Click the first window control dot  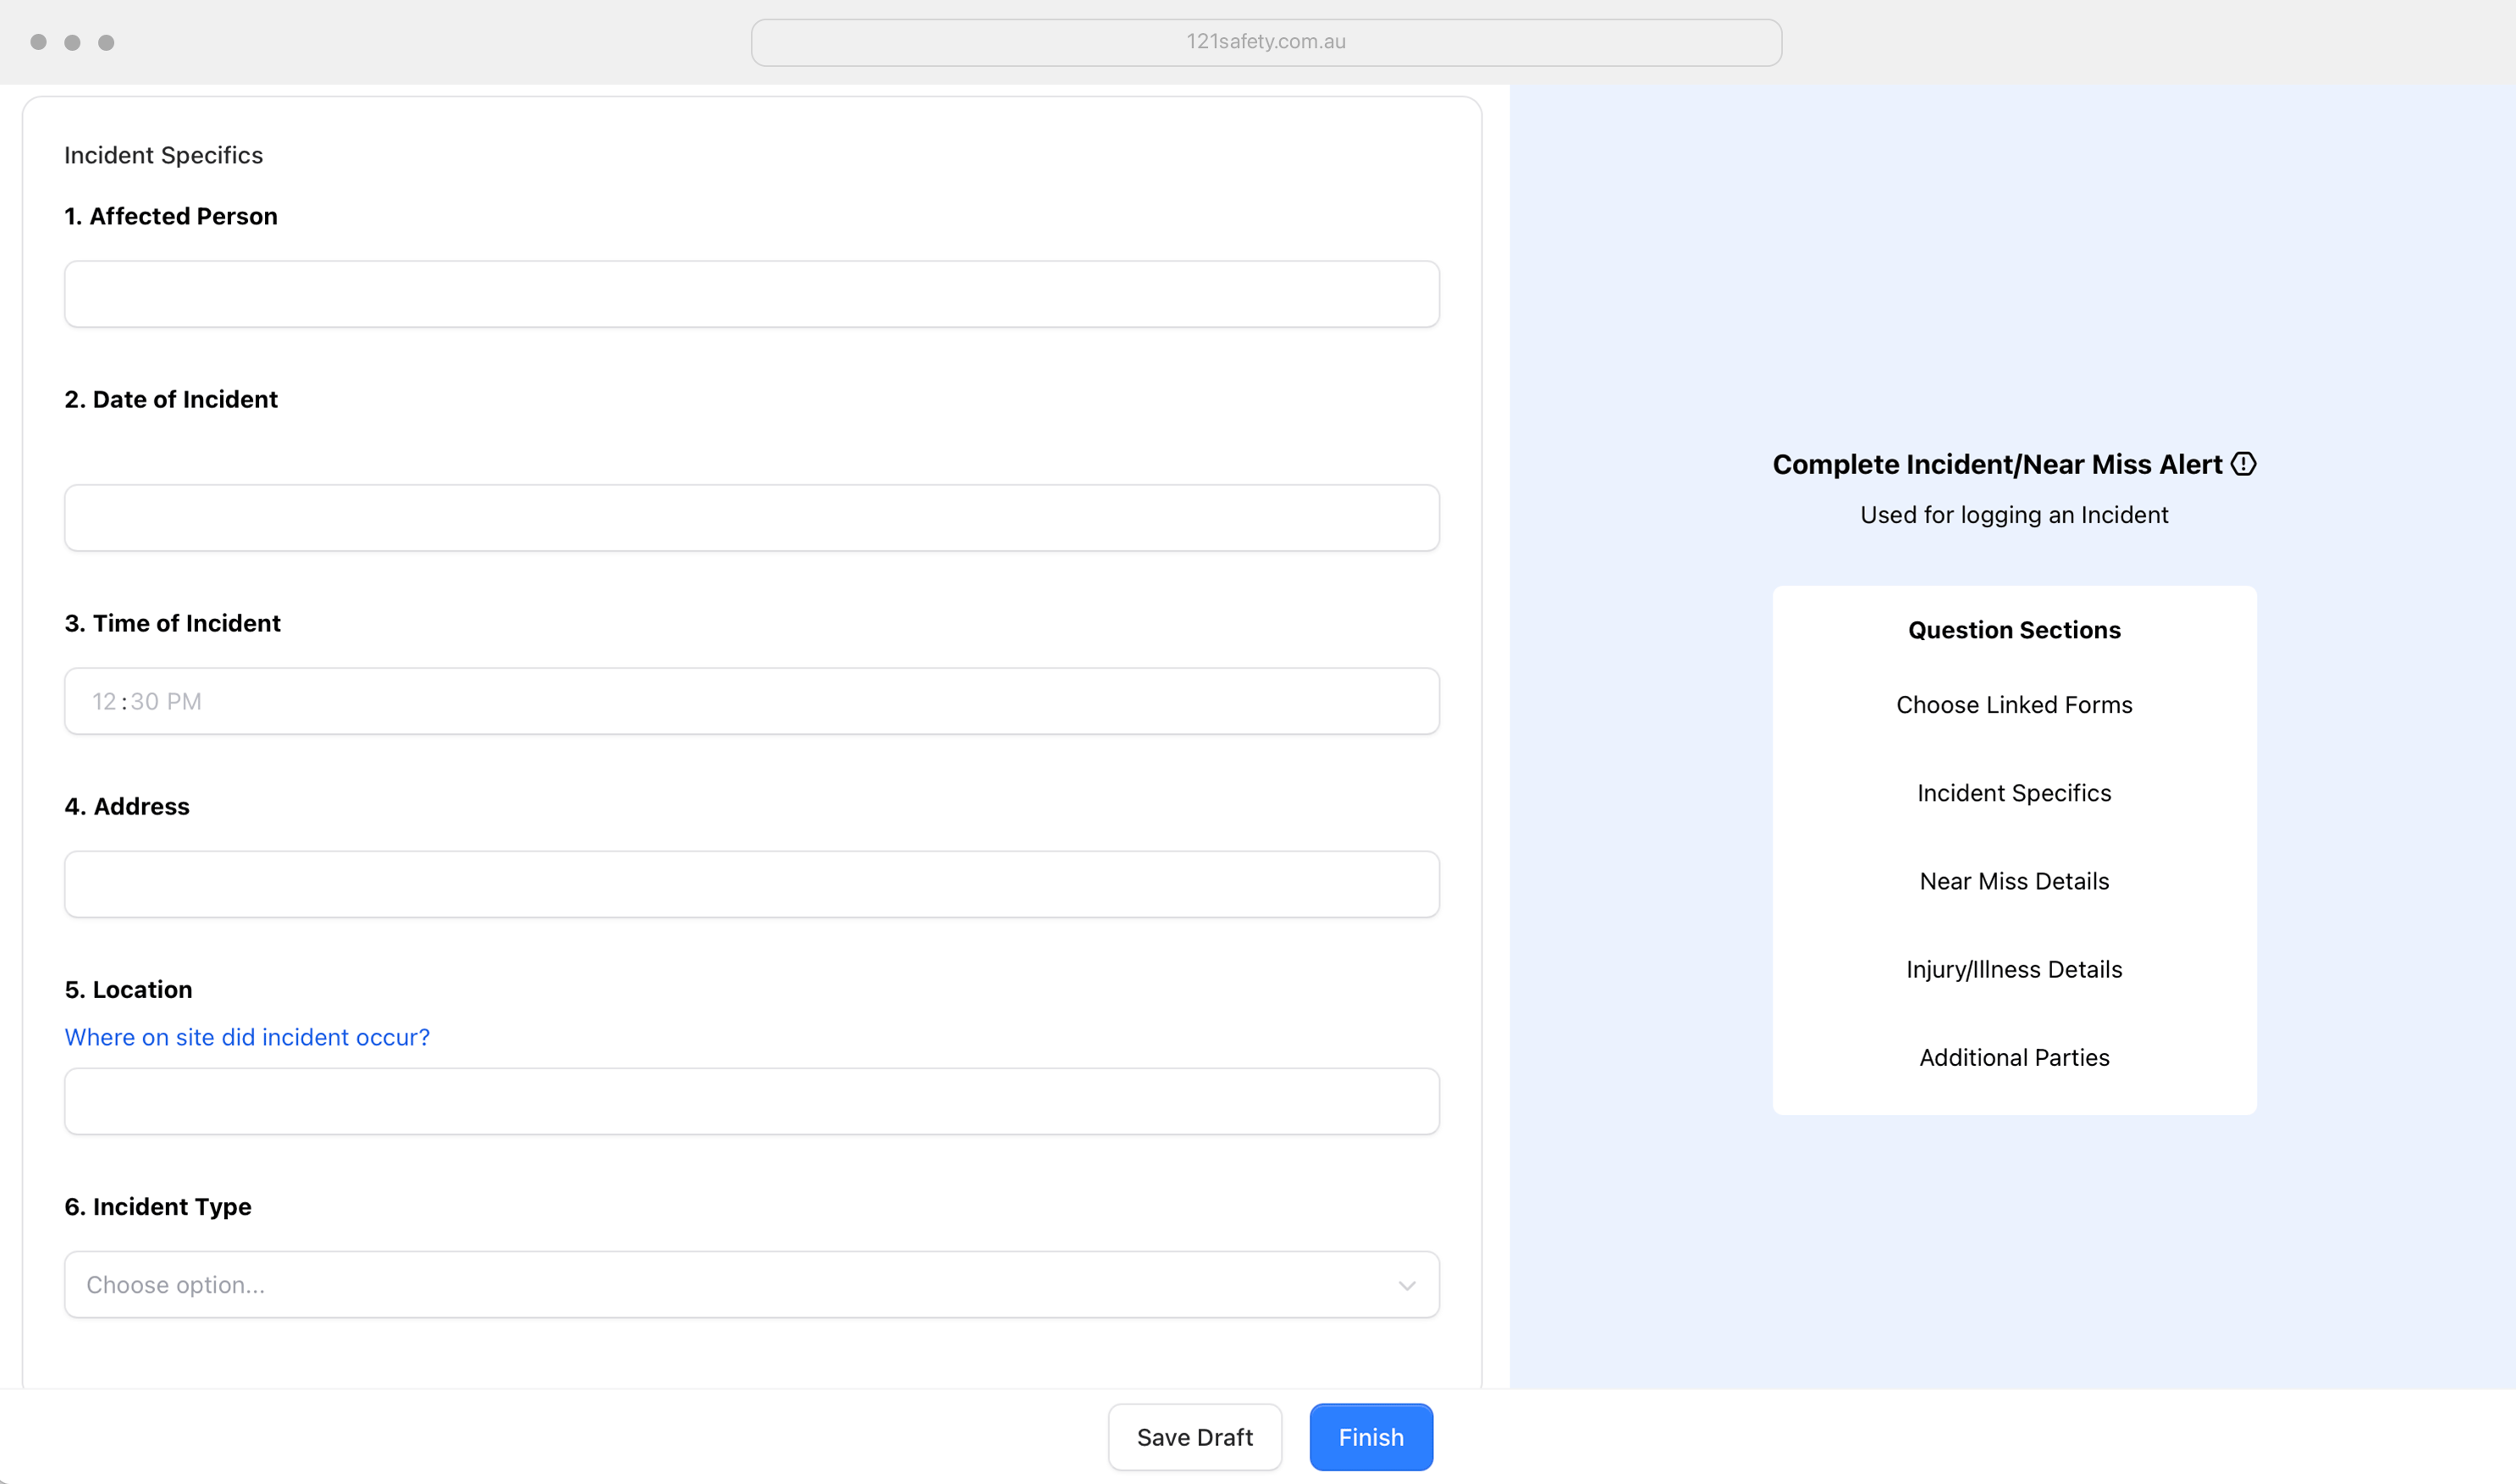[39, 42]
